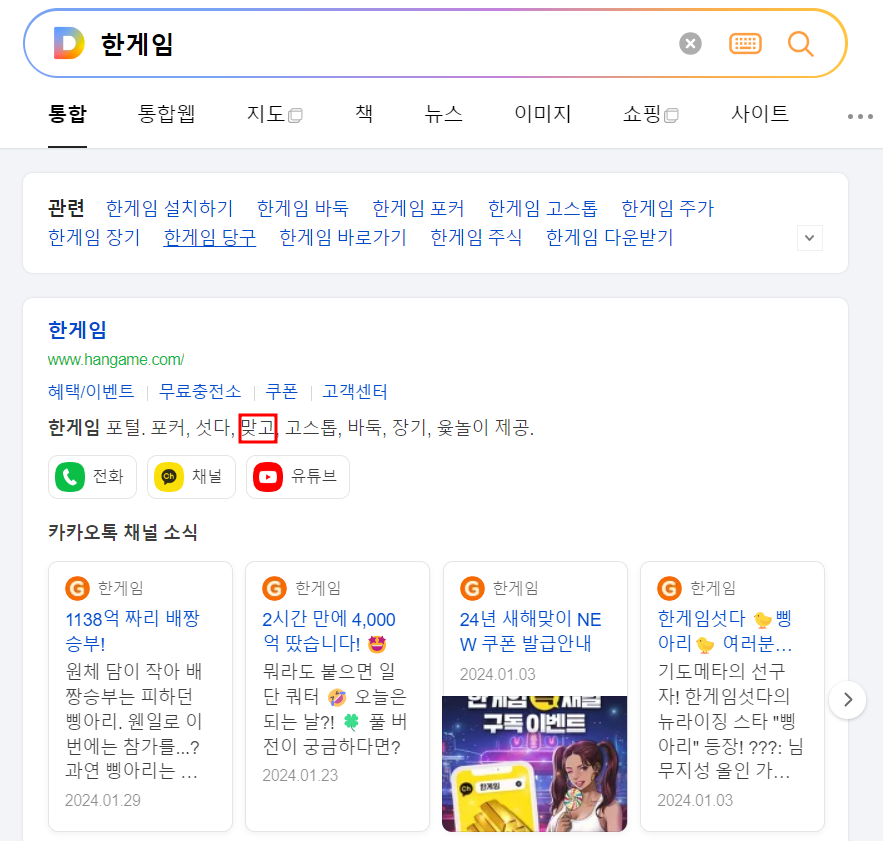Click G icon on the 1138억 card
This screenshot has width=883, height=841.
click(77, 588)
